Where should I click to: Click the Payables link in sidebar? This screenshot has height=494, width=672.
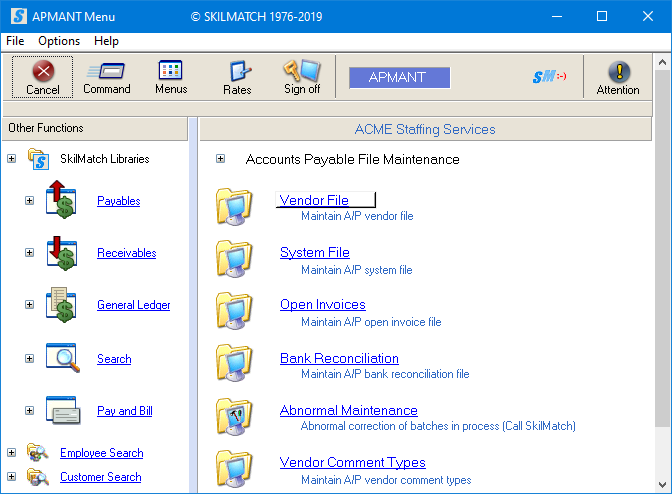[119, 201]
